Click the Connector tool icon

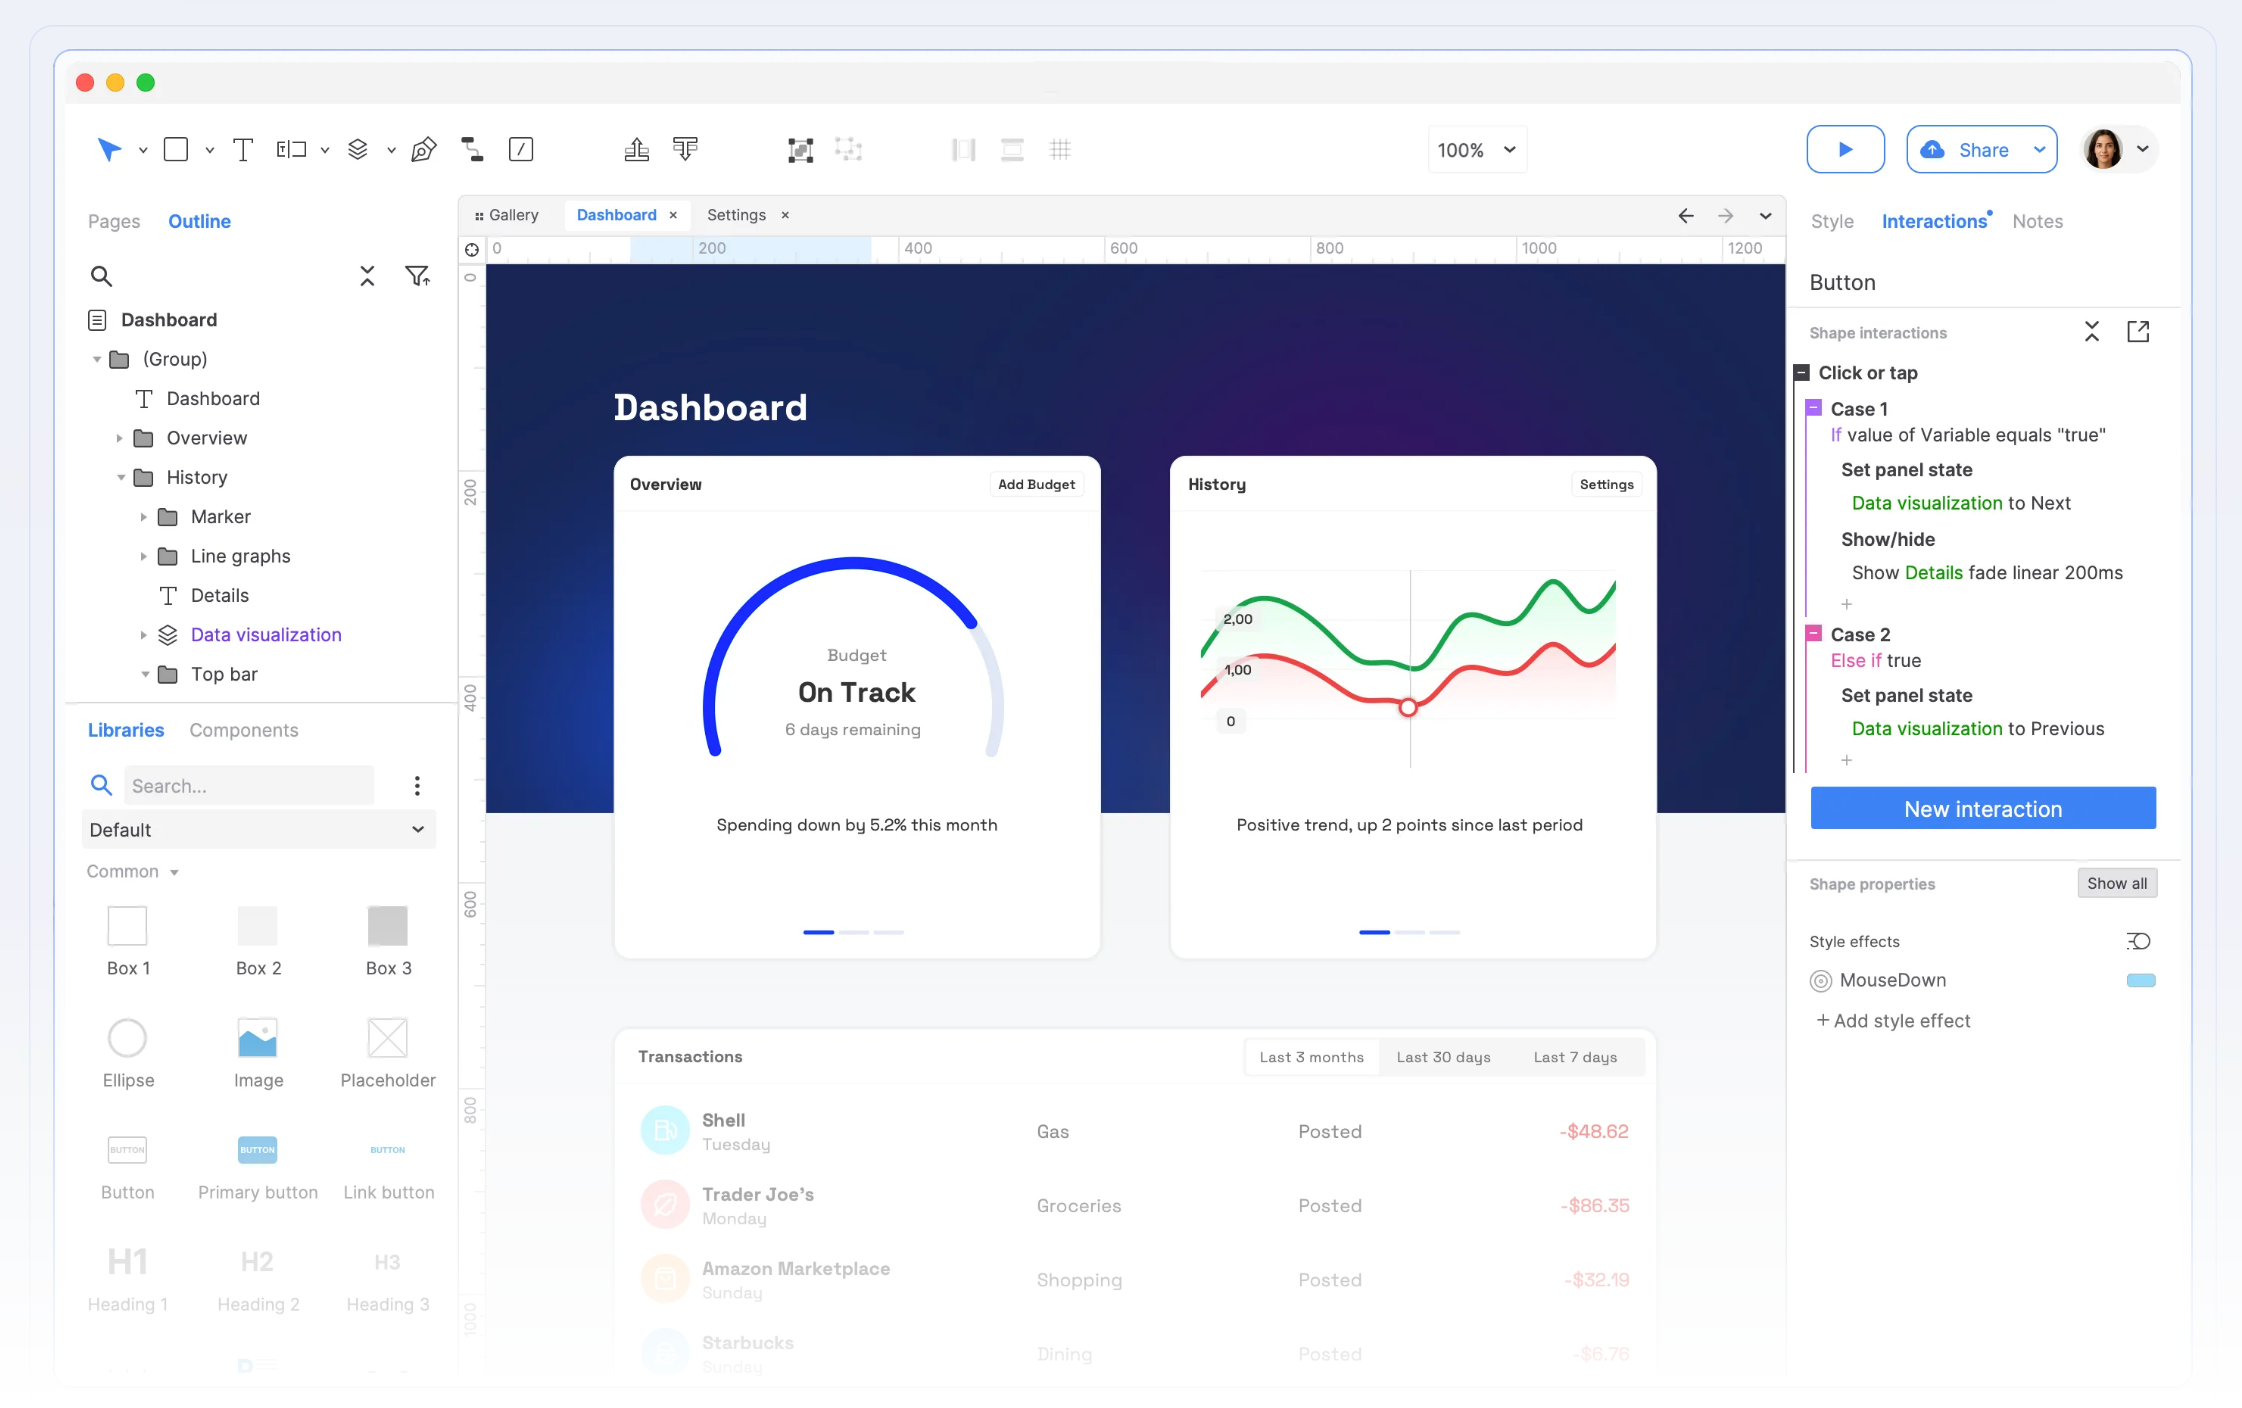472,150
